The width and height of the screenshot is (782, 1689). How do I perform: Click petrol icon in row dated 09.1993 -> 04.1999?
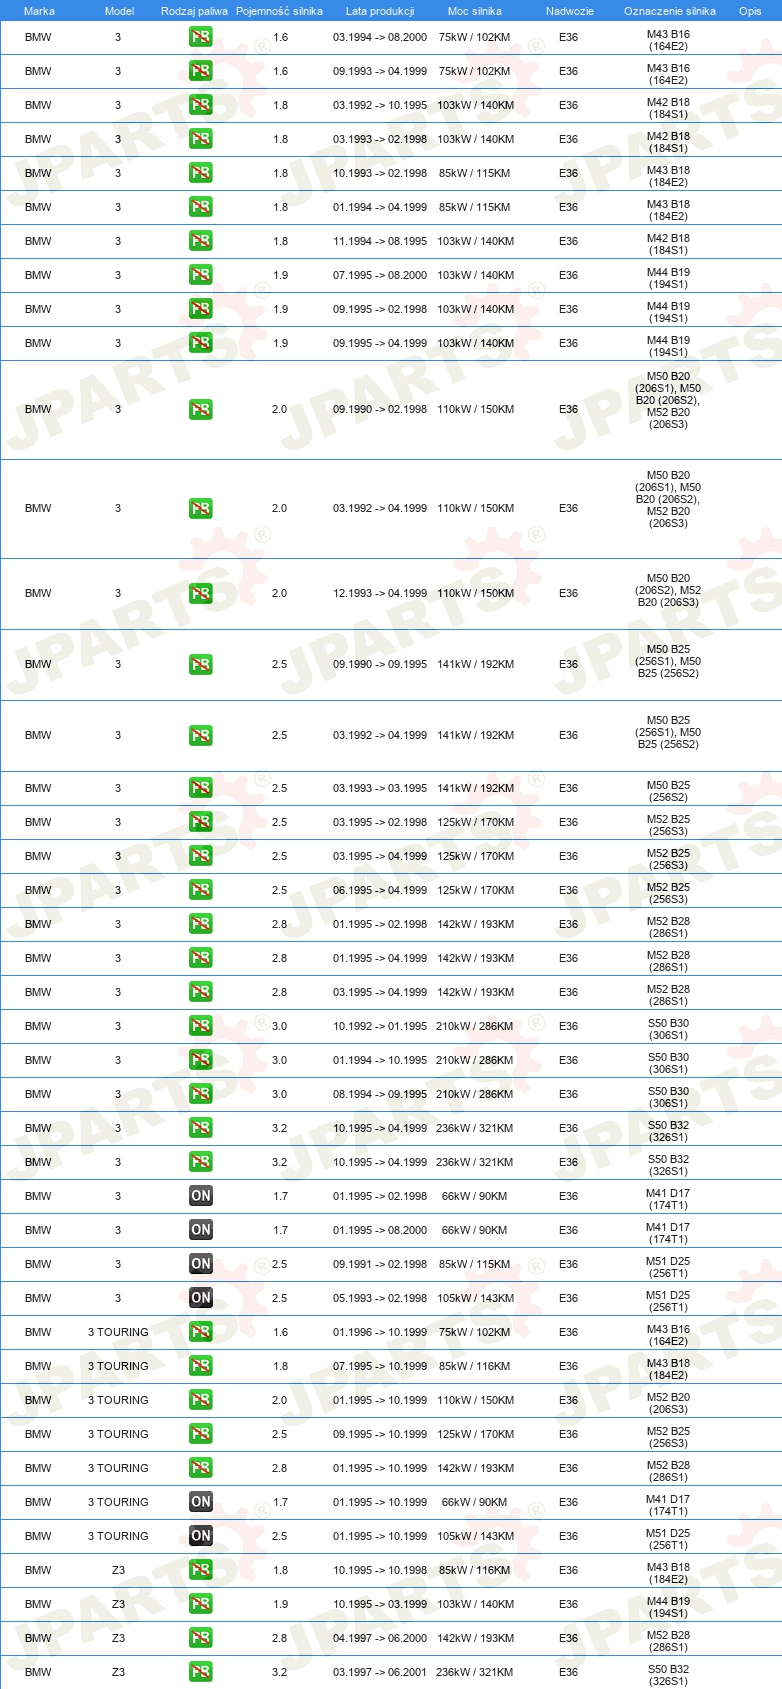click(x=201, y=71)
